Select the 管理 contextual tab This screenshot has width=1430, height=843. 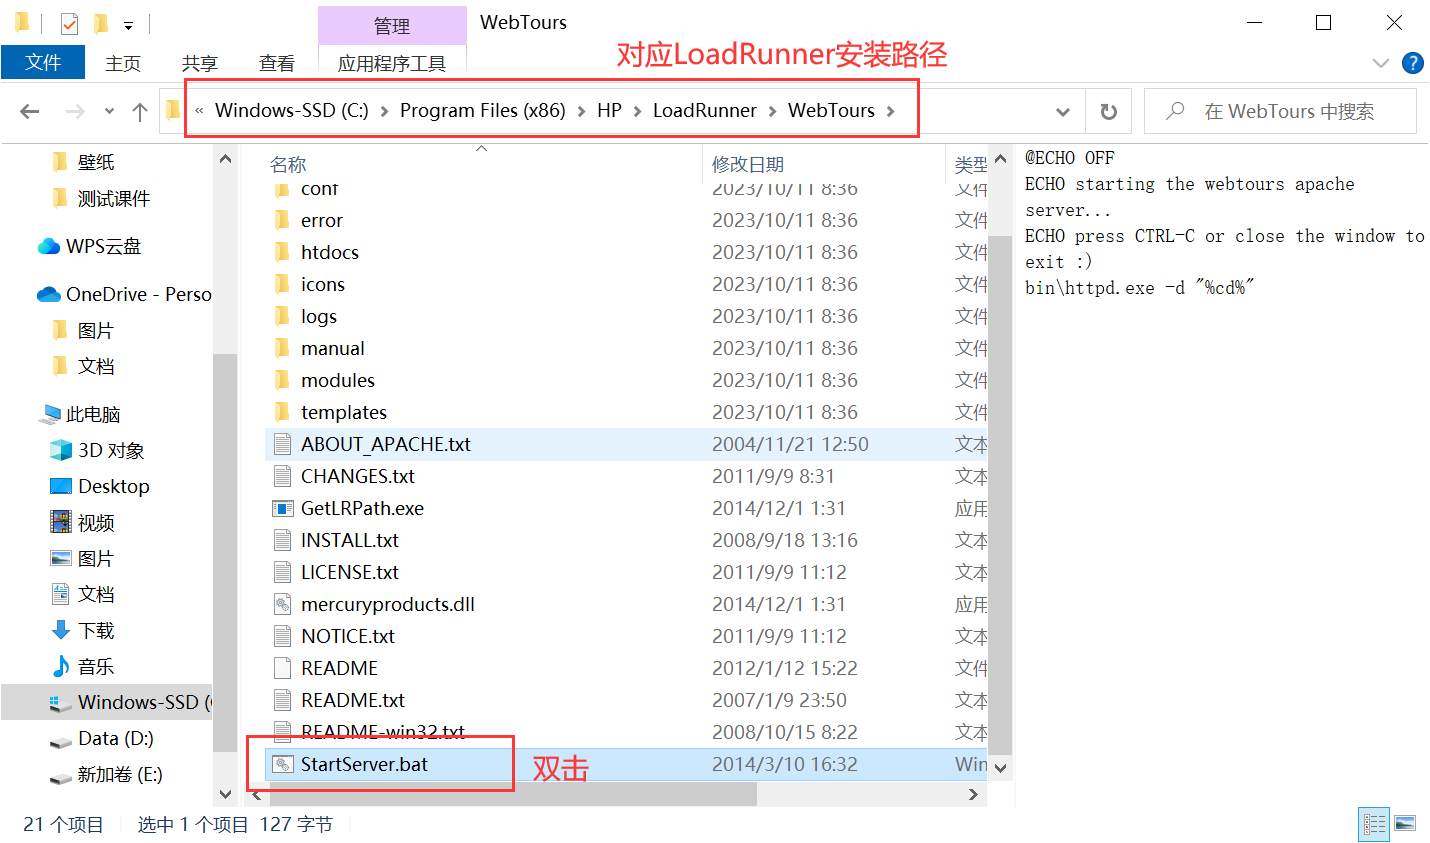(x=392, y=25)
